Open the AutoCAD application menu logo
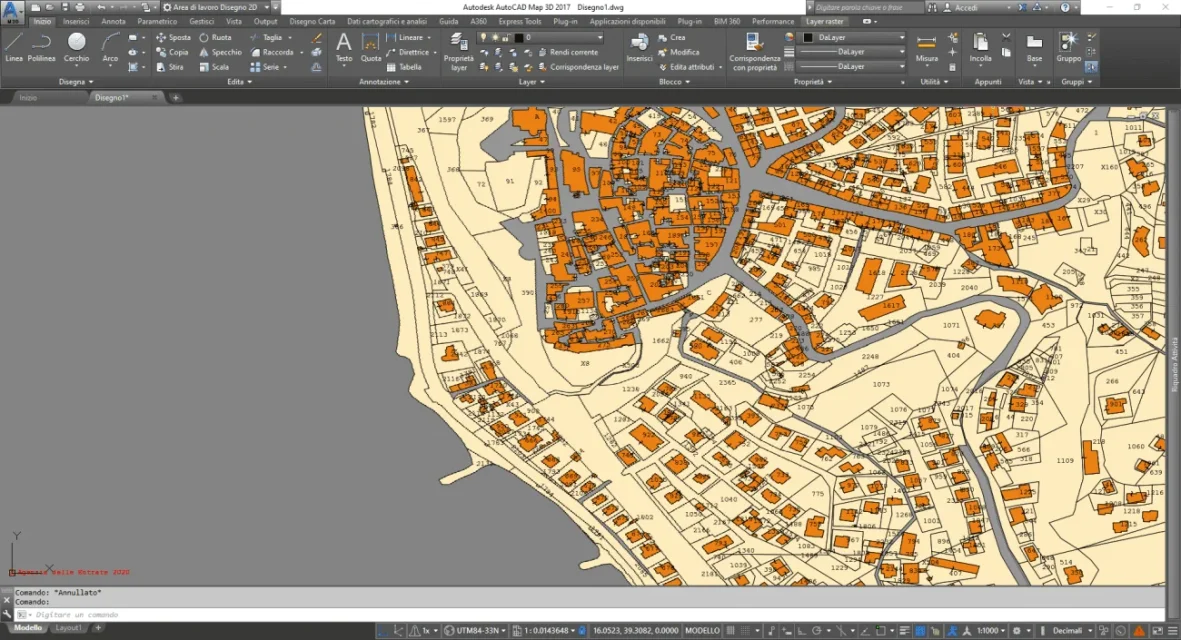This screenshot has width=1181, height=640. tap(11, 11)
